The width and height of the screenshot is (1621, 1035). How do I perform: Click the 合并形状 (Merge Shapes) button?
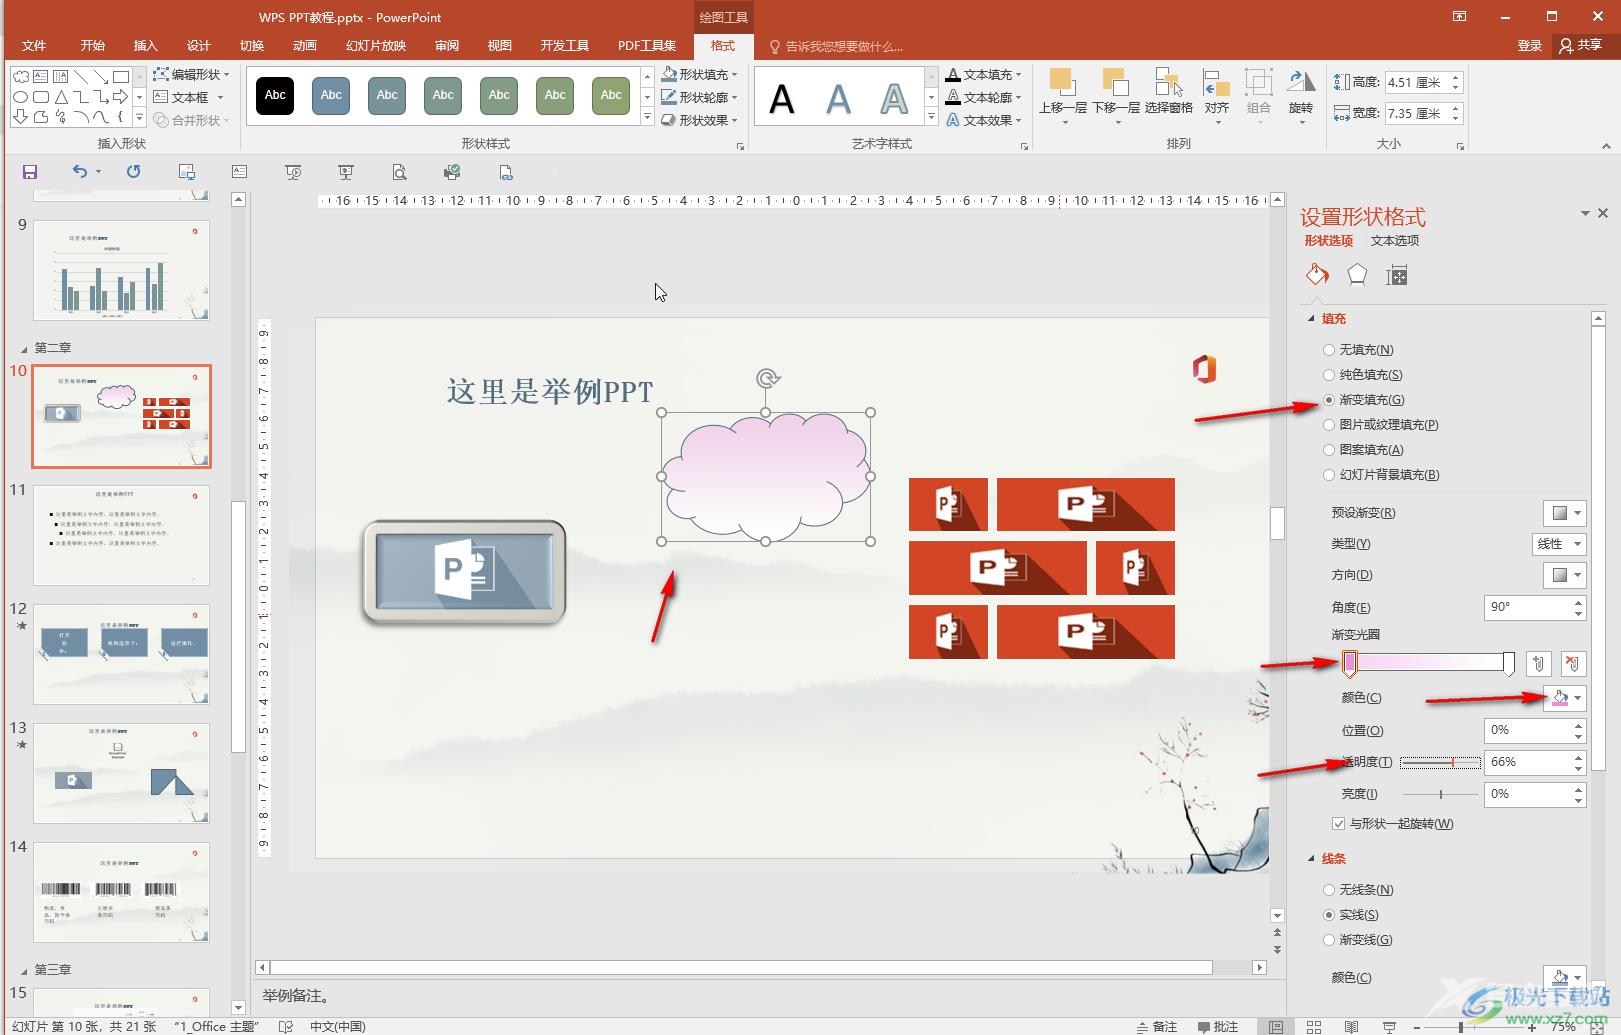coord(191,120)
